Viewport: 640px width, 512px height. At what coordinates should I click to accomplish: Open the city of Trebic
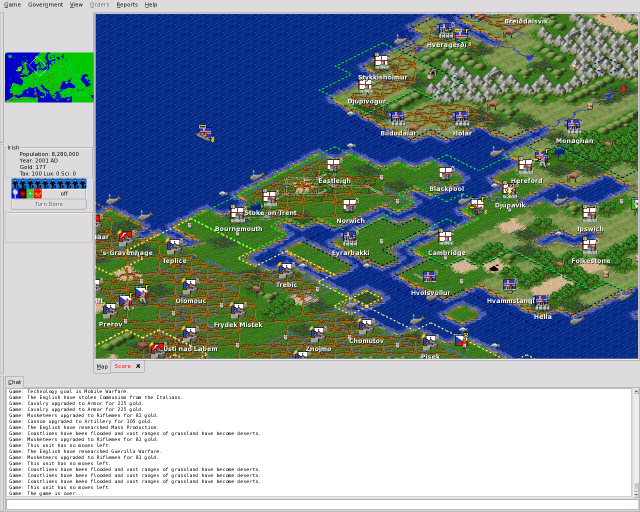[x=285, y=270]
